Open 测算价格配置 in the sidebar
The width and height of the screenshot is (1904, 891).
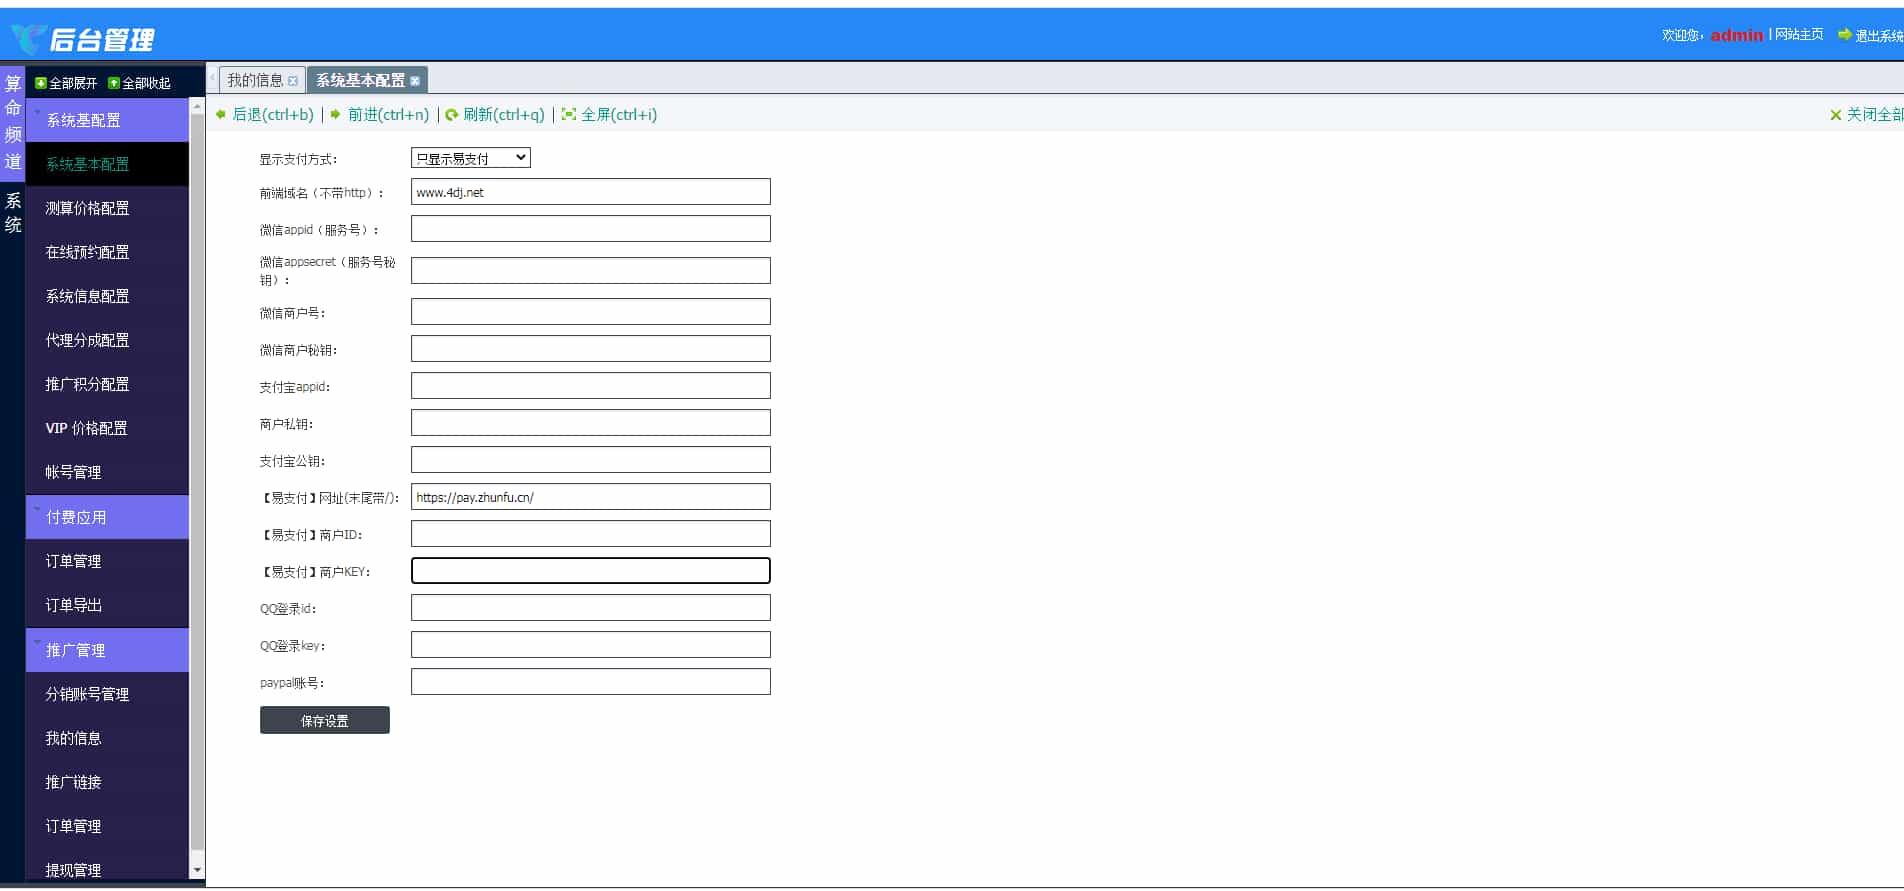coord(87,208)
